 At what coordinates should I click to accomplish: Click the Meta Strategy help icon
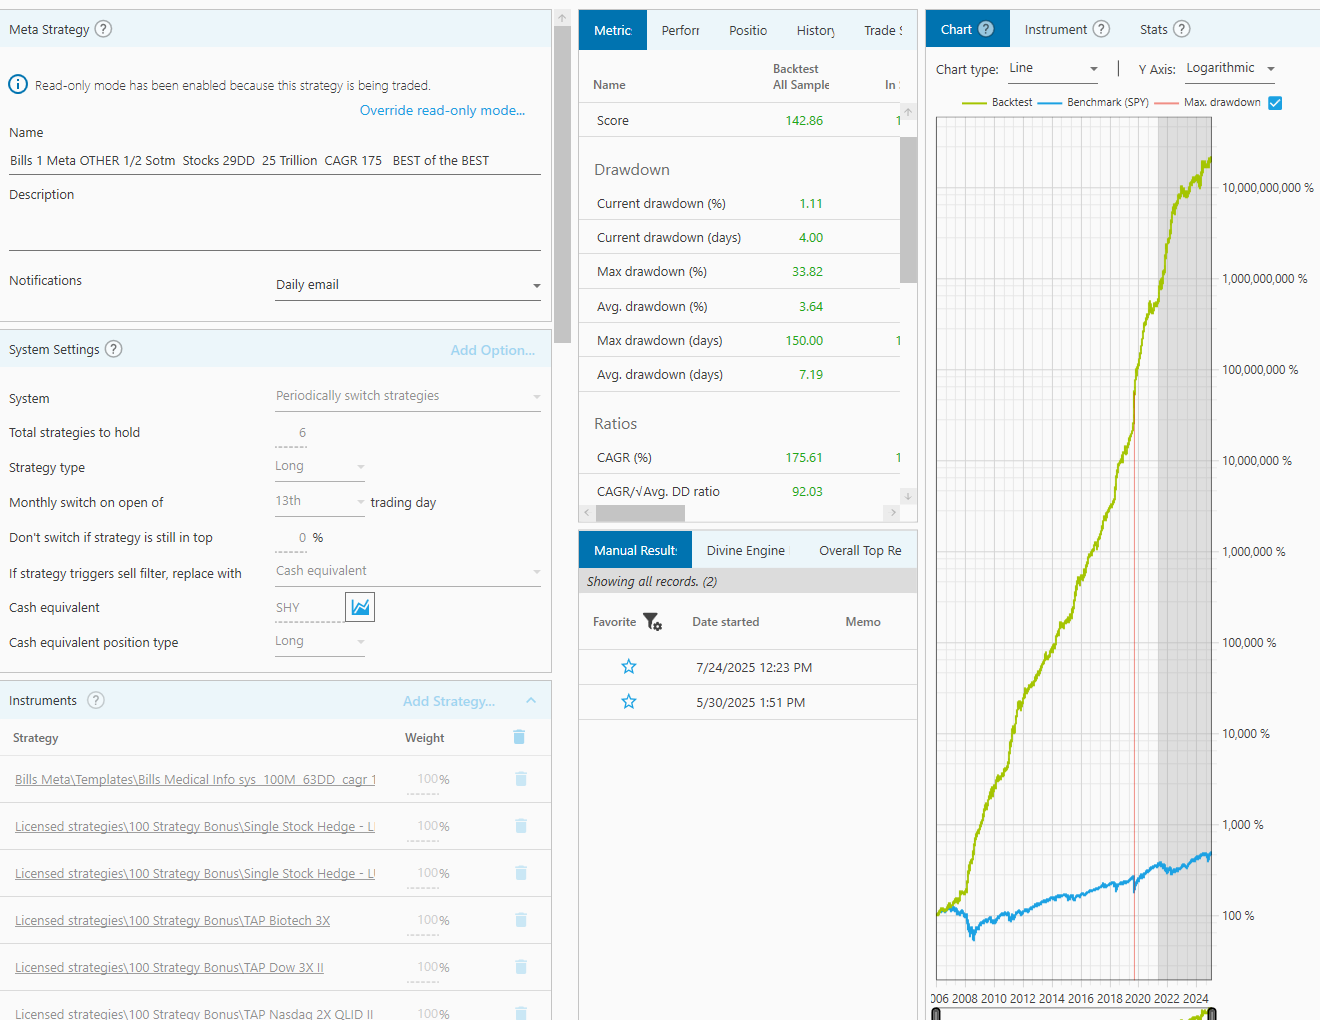pyautogui.click(x=103, y=29)
